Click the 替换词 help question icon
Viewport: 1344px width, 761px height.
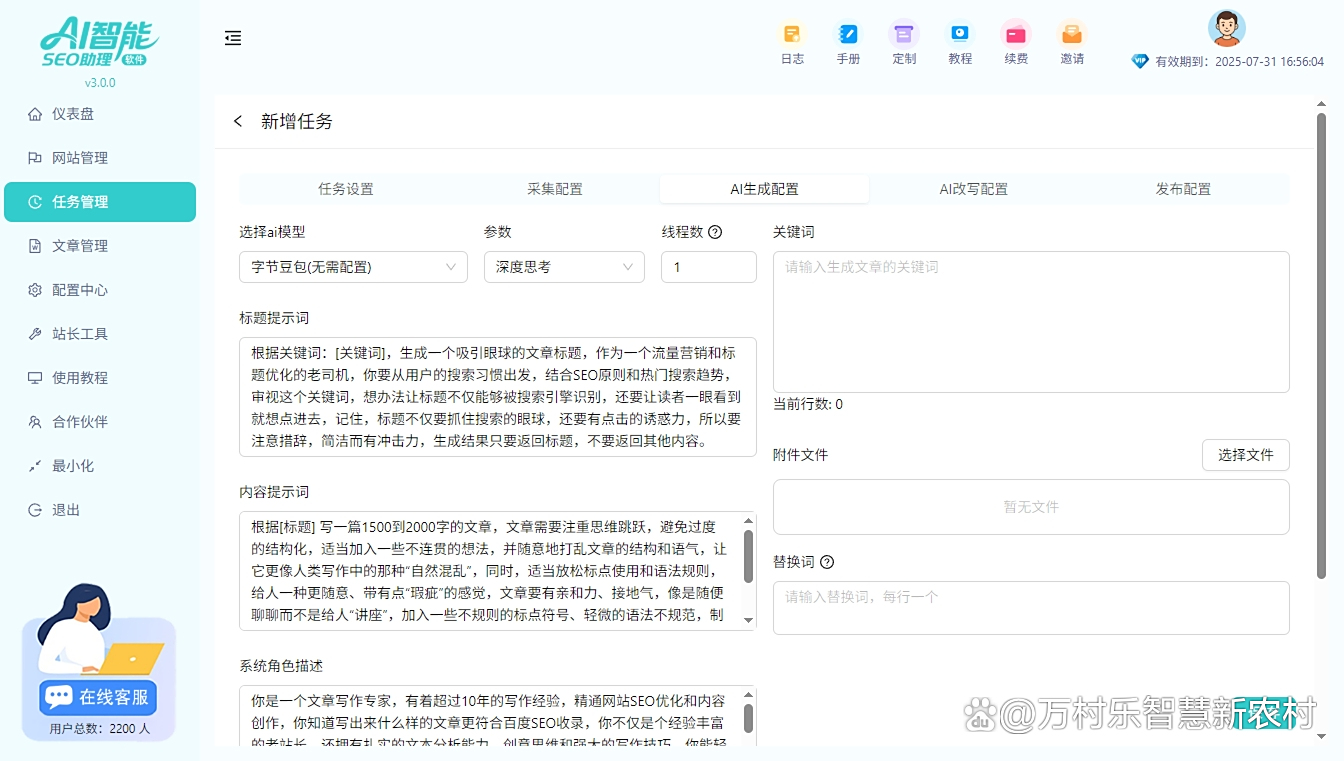coord(826,562)
